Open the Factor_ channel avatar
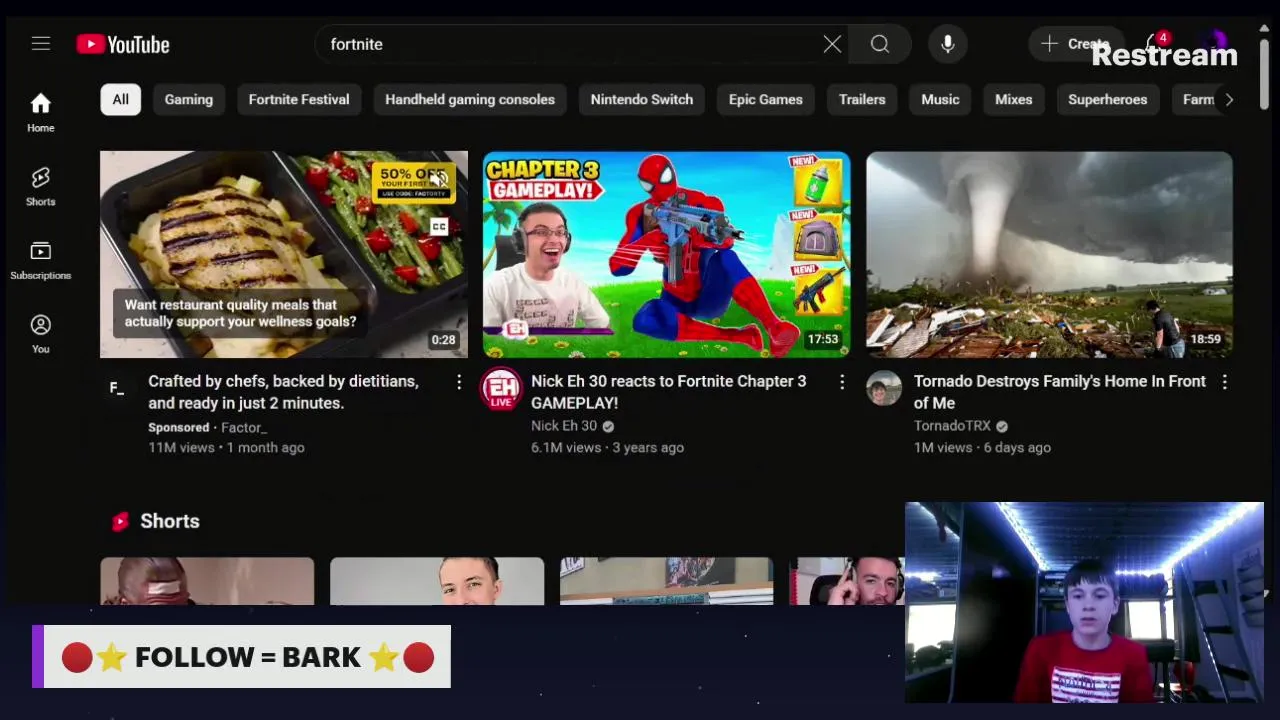 coord(118,388)
